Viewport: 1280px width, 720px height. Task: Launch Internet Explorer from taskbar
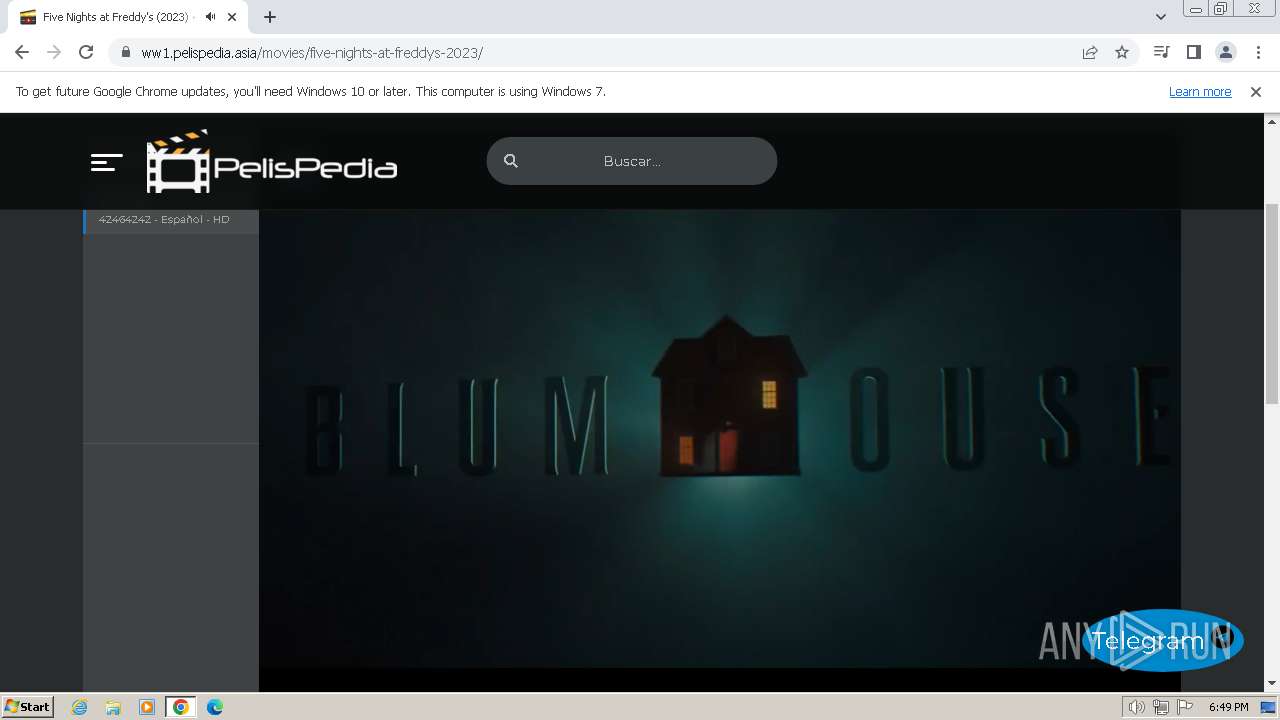80,707
